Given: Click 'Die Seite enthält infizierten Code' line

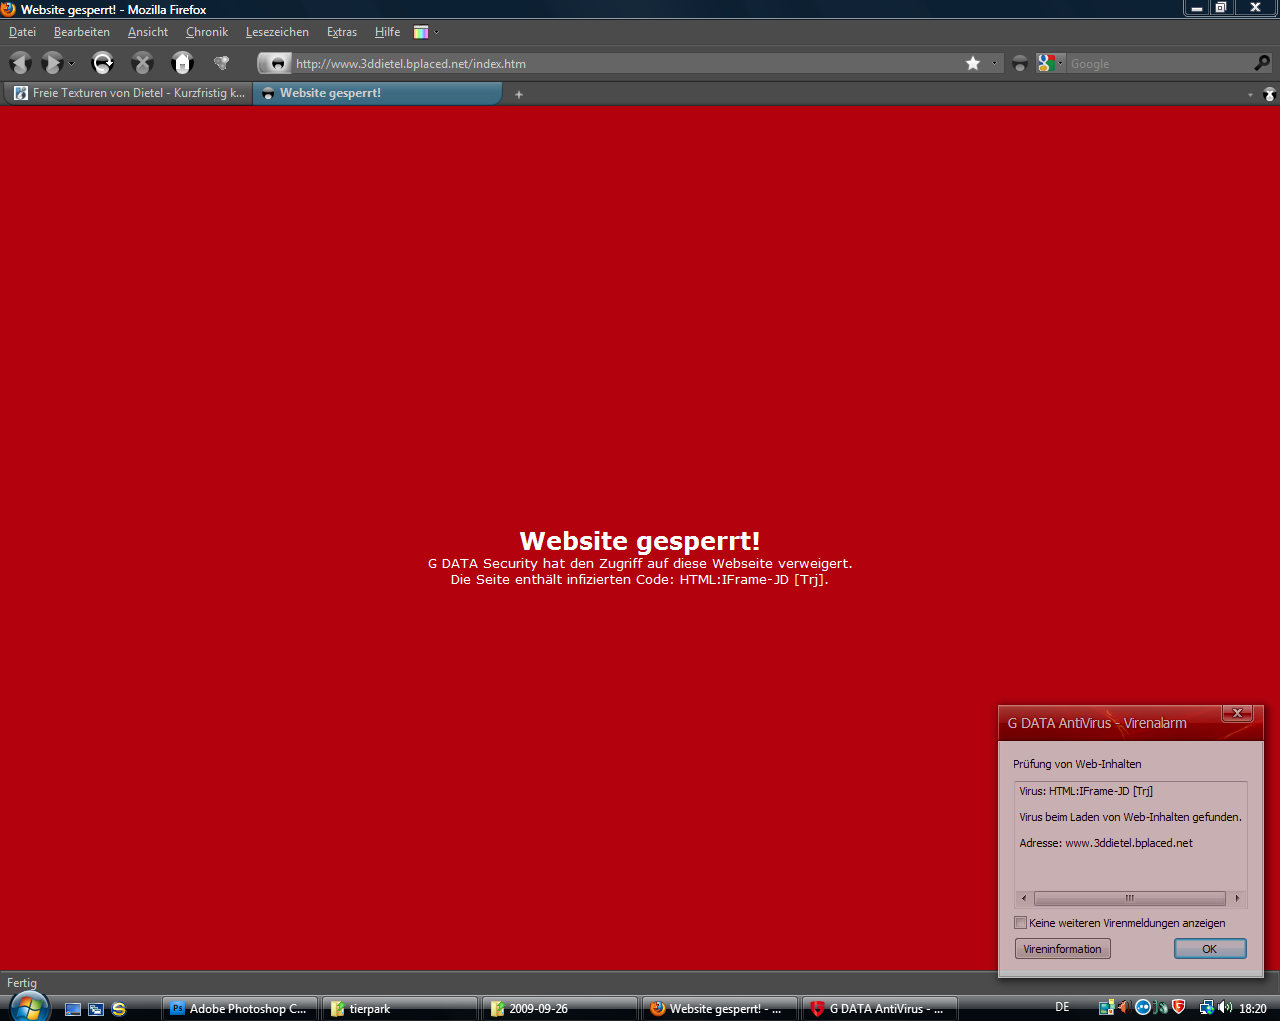Looking at the screenshot, I should click(640, 579).
